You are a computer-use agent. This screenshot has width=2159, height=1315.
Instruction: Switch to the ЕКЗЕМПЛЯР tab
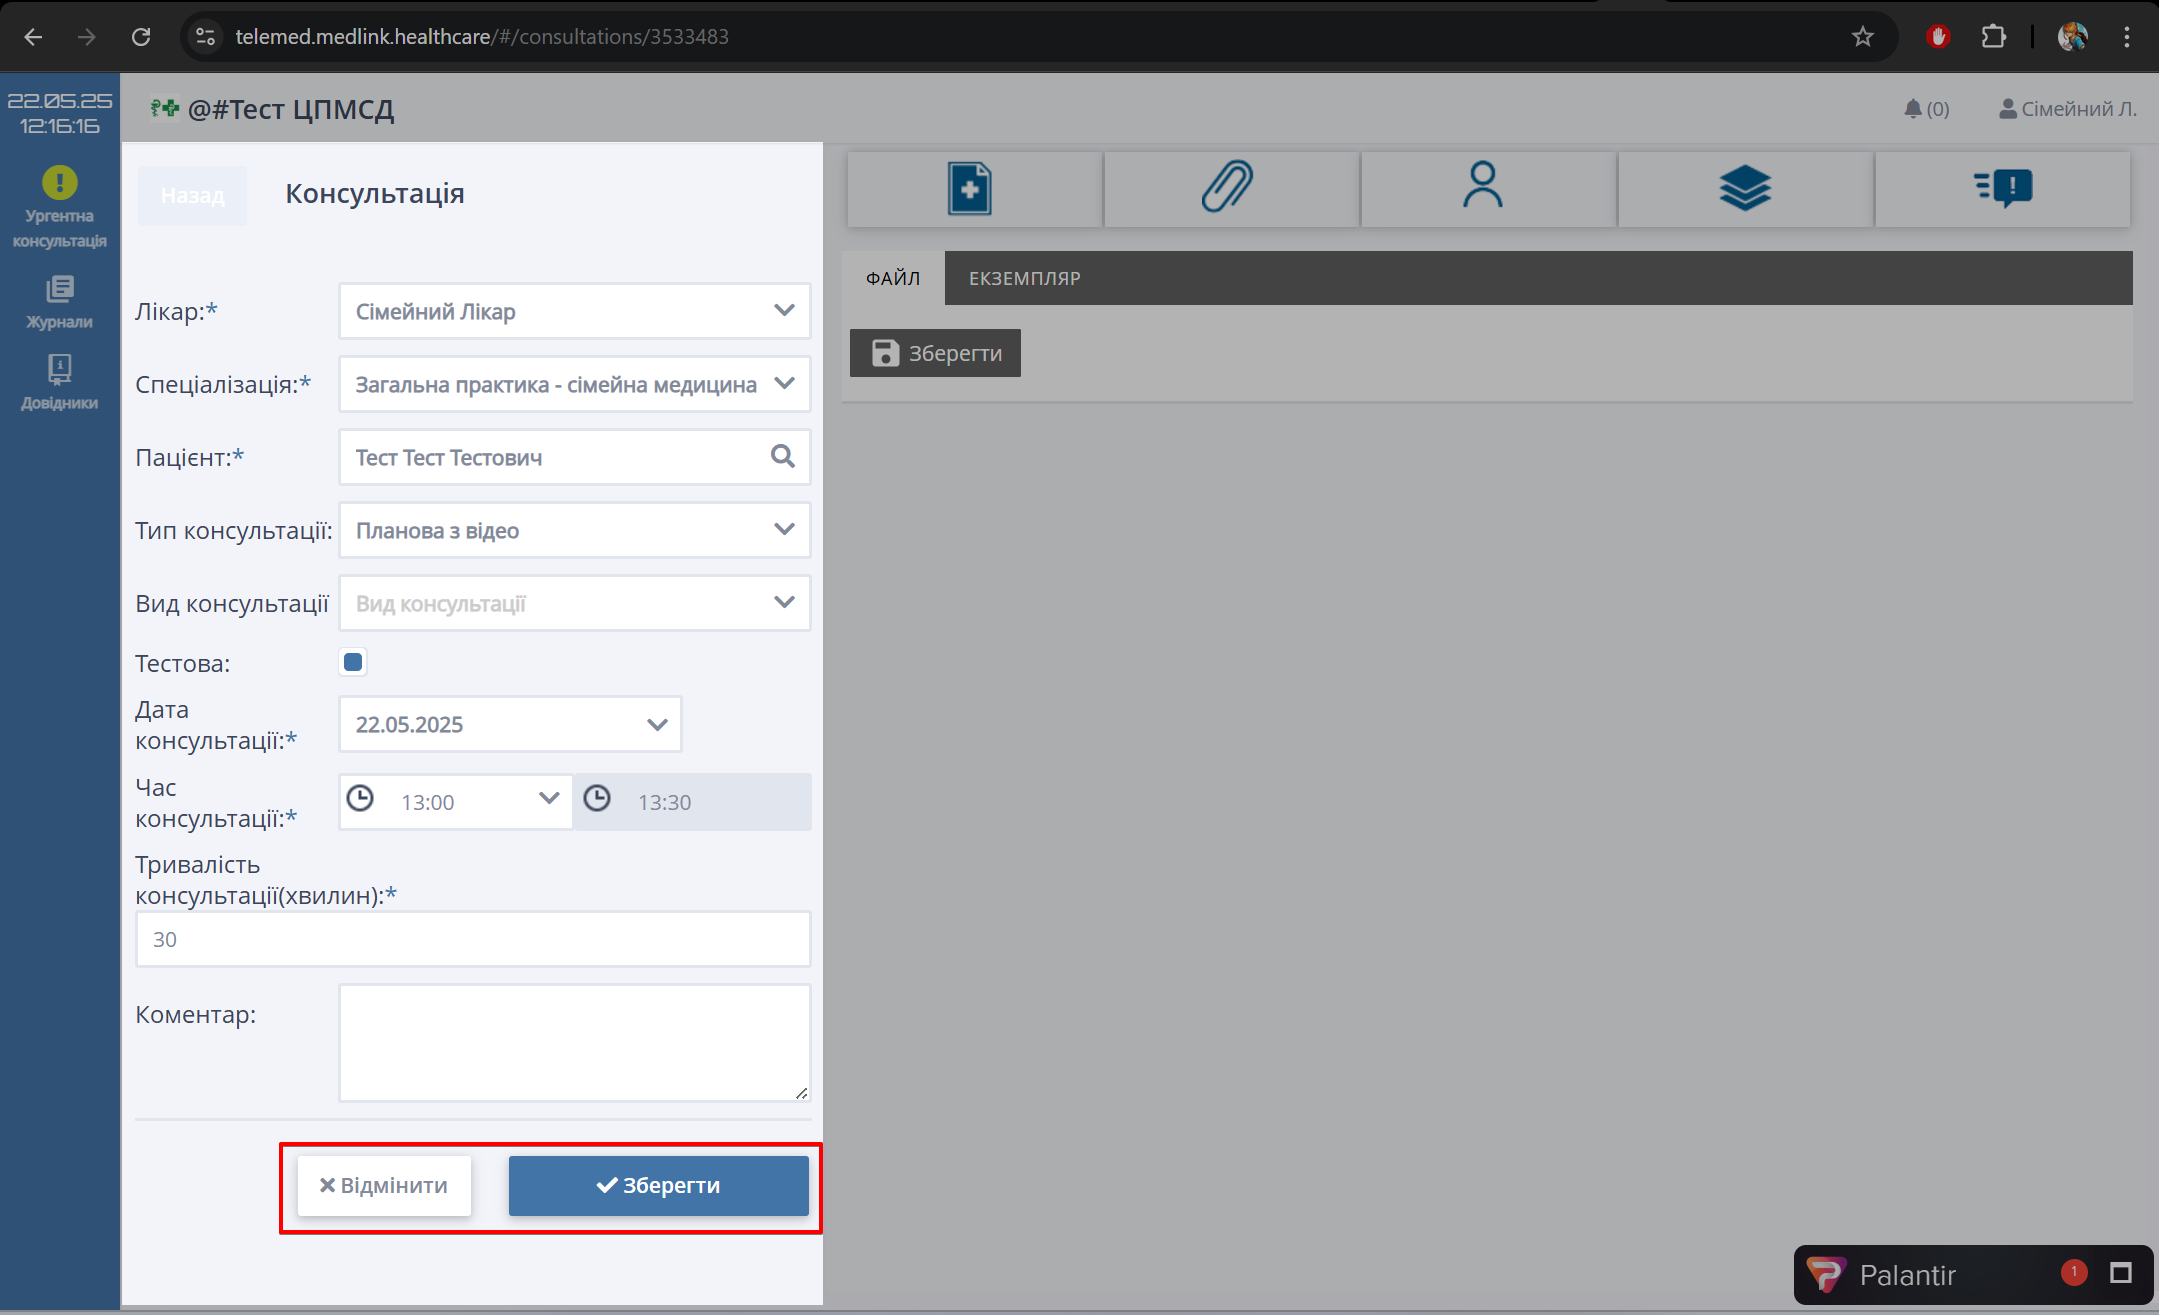pyautogui.click(x=1024, y=278)
